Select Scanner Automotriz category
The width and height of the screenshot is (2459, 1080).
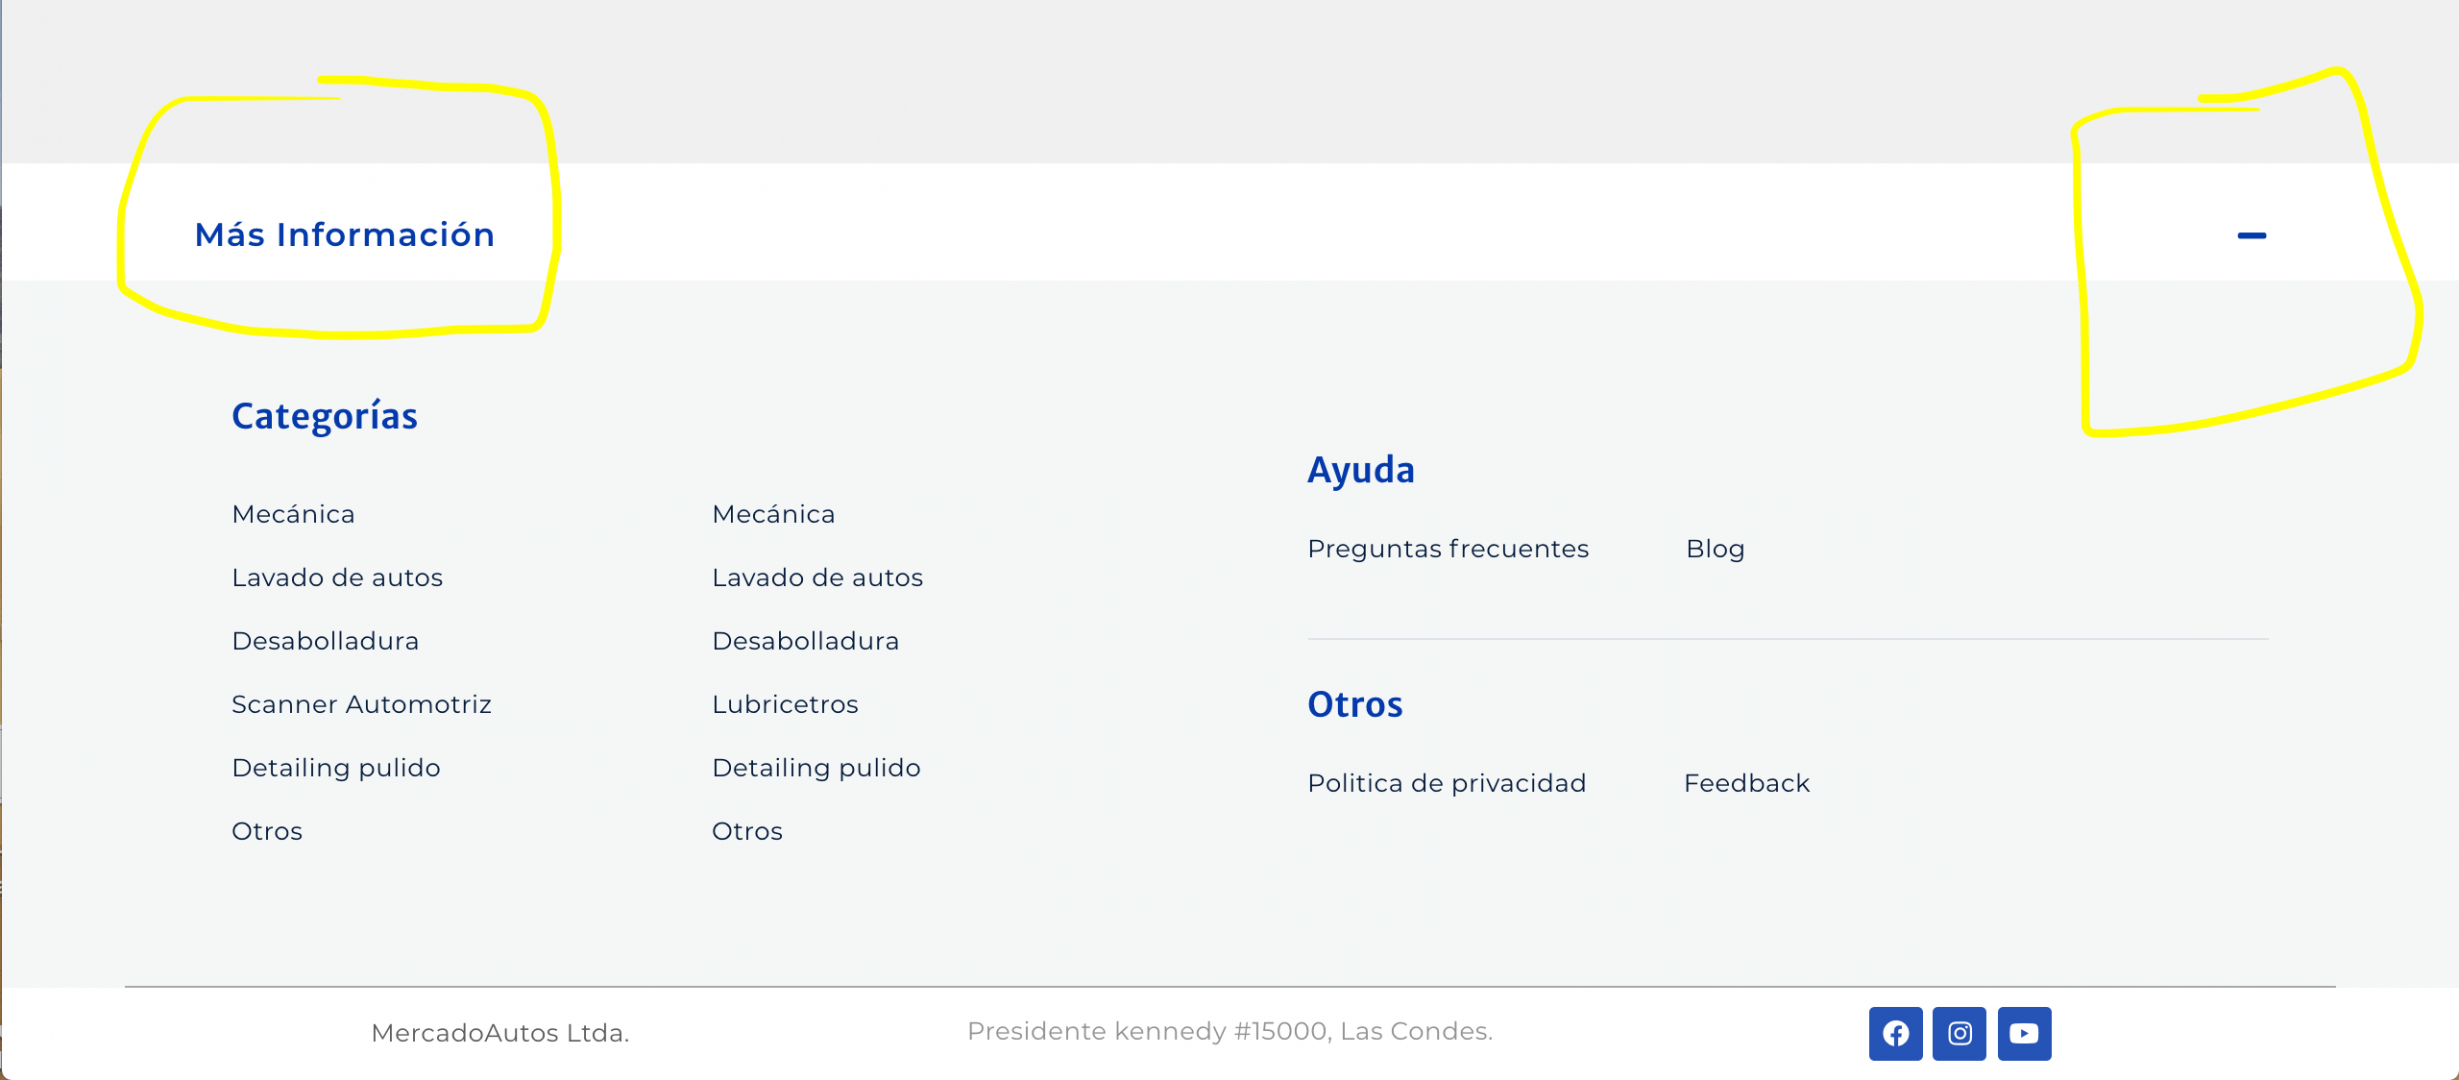point(361,704)
